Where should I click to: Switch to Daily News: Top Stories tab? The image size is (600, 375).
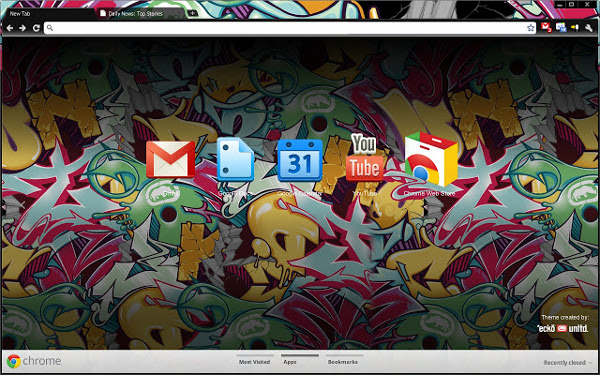pyautogui.click(x=140, y=13)
